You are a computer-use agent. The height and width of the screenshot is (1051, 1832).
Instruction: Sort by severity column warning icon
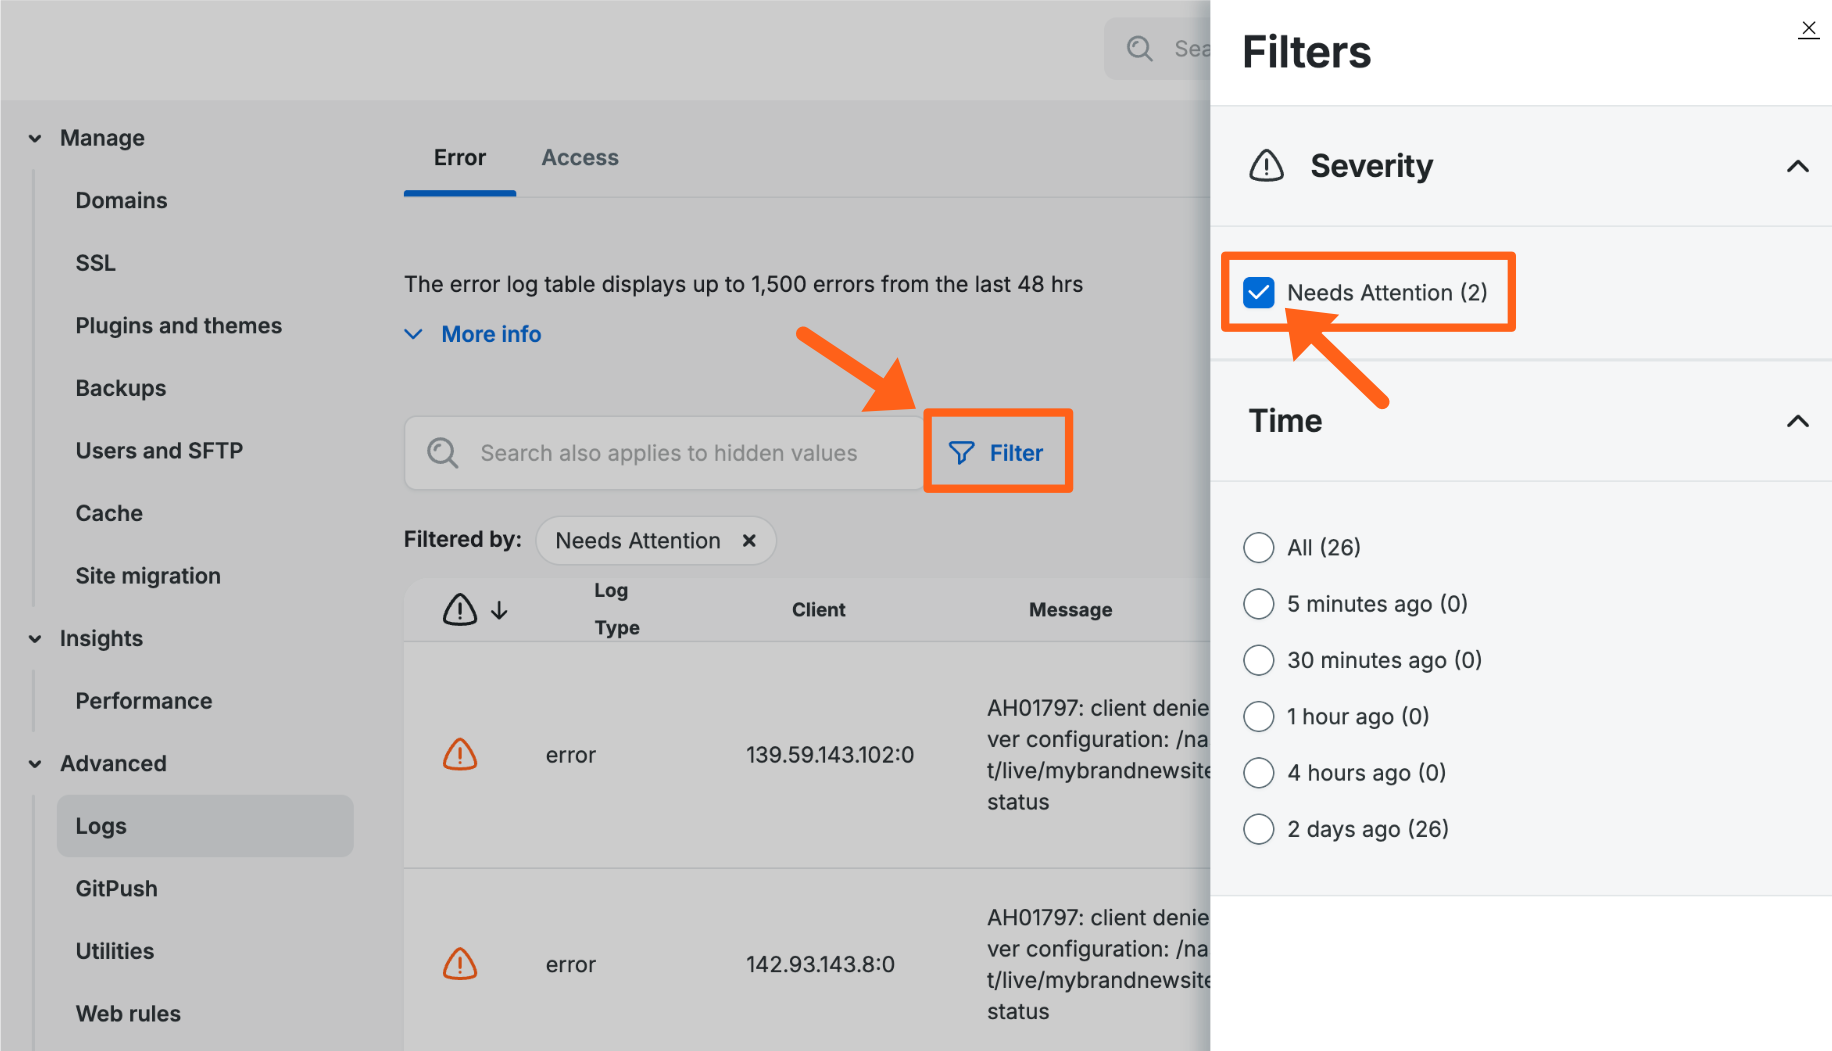[x=460, y=609]
